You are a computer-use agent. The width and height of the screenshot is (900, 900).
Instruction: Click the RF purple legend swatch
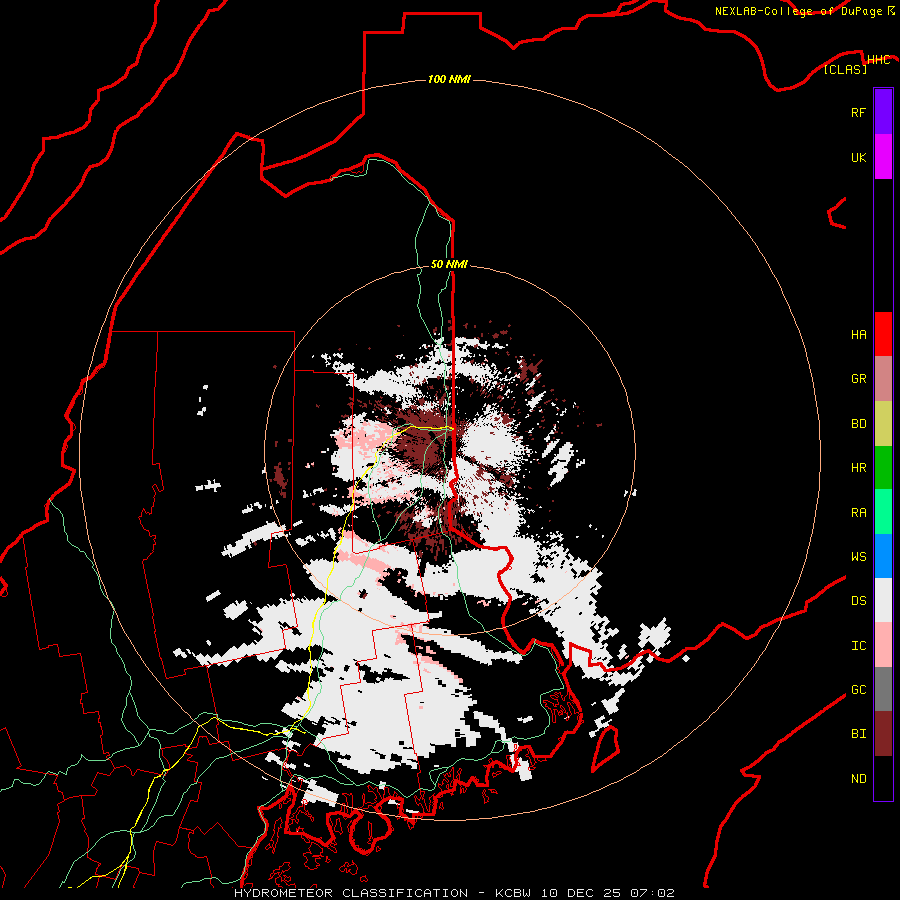tap(883, 112)
